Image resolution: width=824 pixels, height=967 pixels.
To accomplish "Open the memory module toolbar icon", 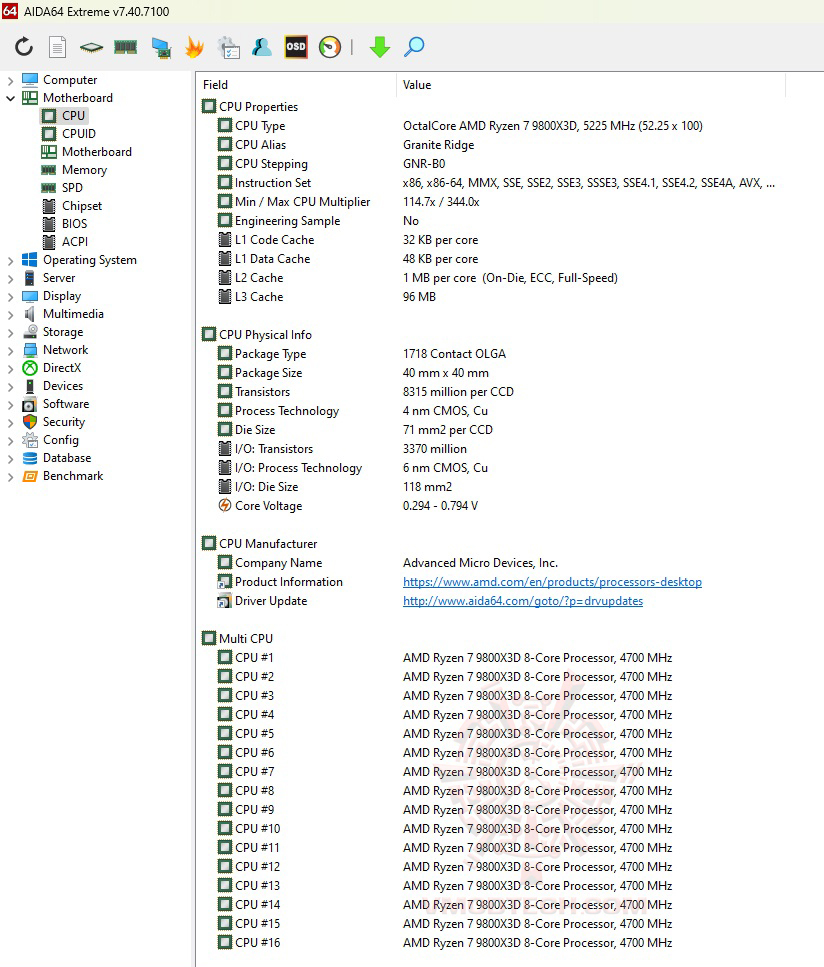I will pyautogui.click(x=126, y=47).
